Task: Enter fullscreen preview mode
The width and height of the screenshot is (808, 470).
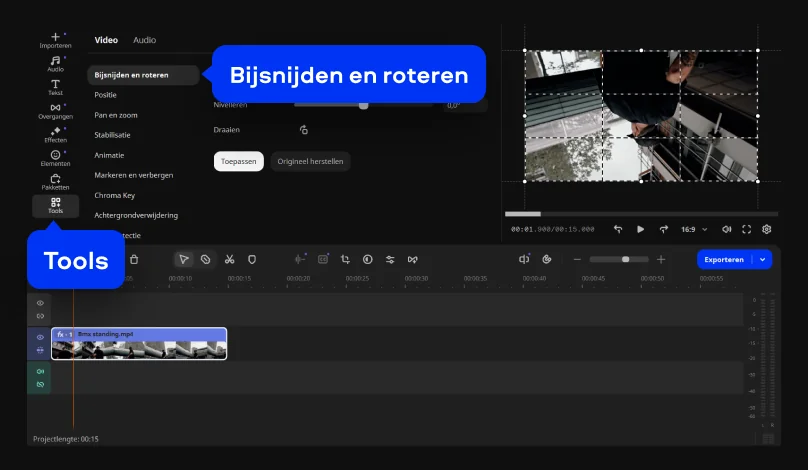Action: 746,229
